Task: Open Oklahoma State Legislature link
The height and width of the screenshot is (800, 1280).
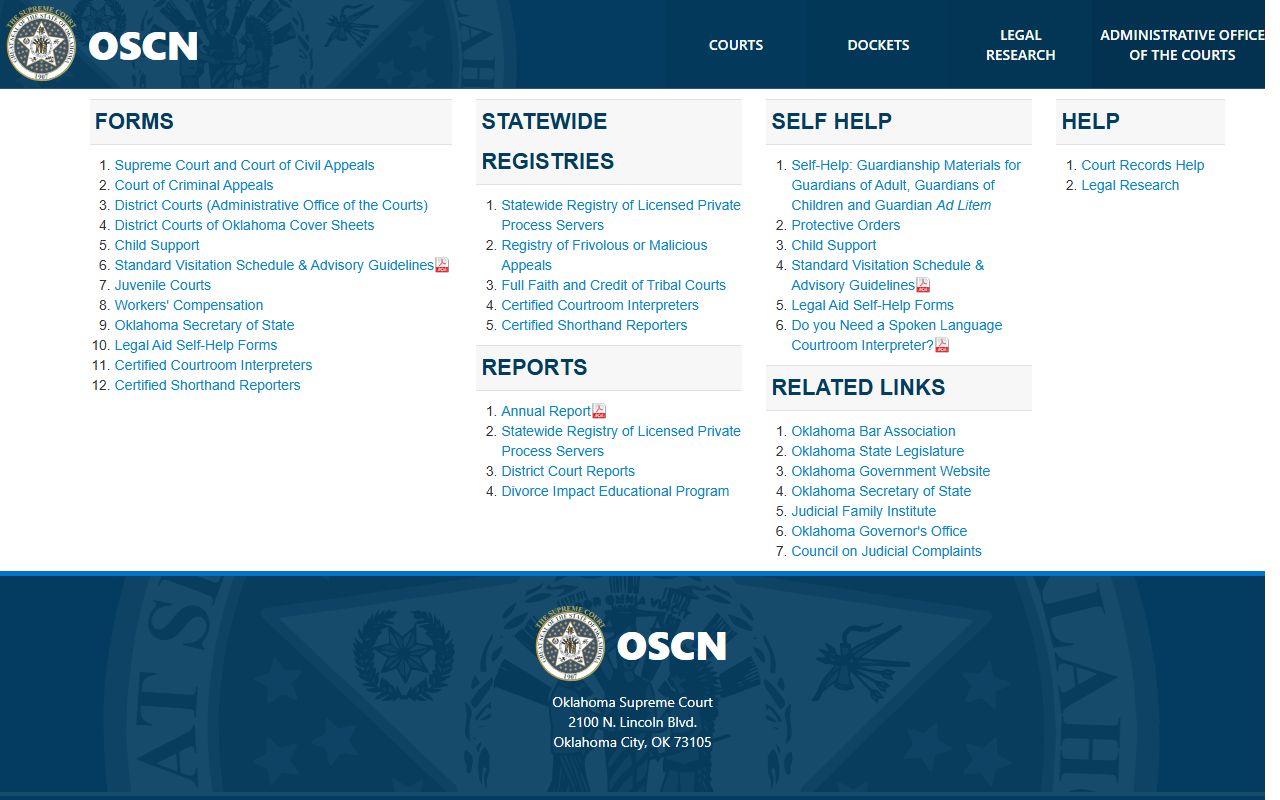Action: click(x=877, y=451)
